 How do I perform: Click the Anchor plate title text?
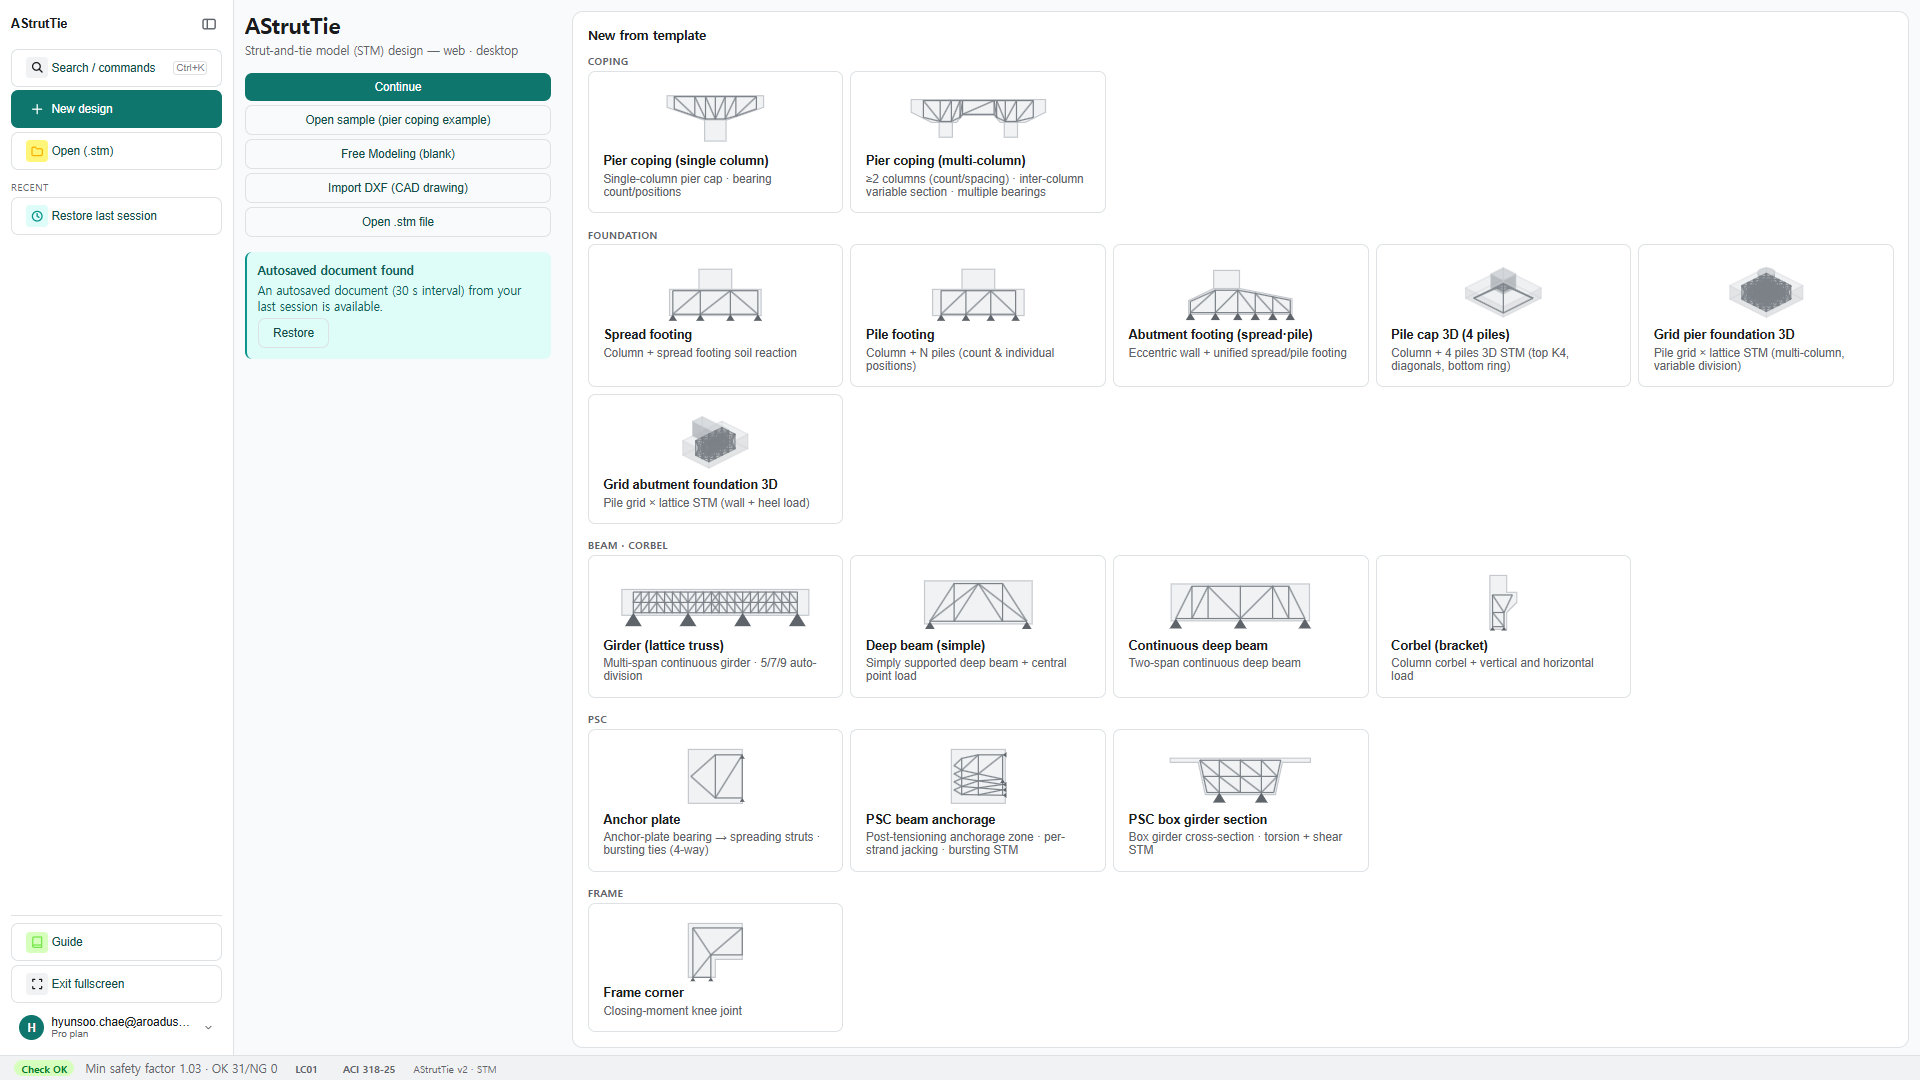pyautogui.click(x=642, y=819)
